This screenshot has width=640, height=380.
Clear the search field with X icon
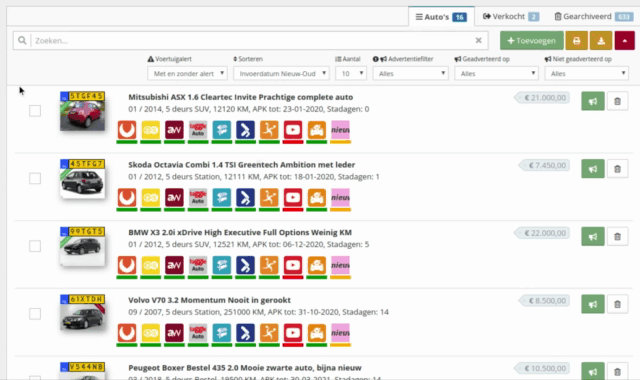478,40
